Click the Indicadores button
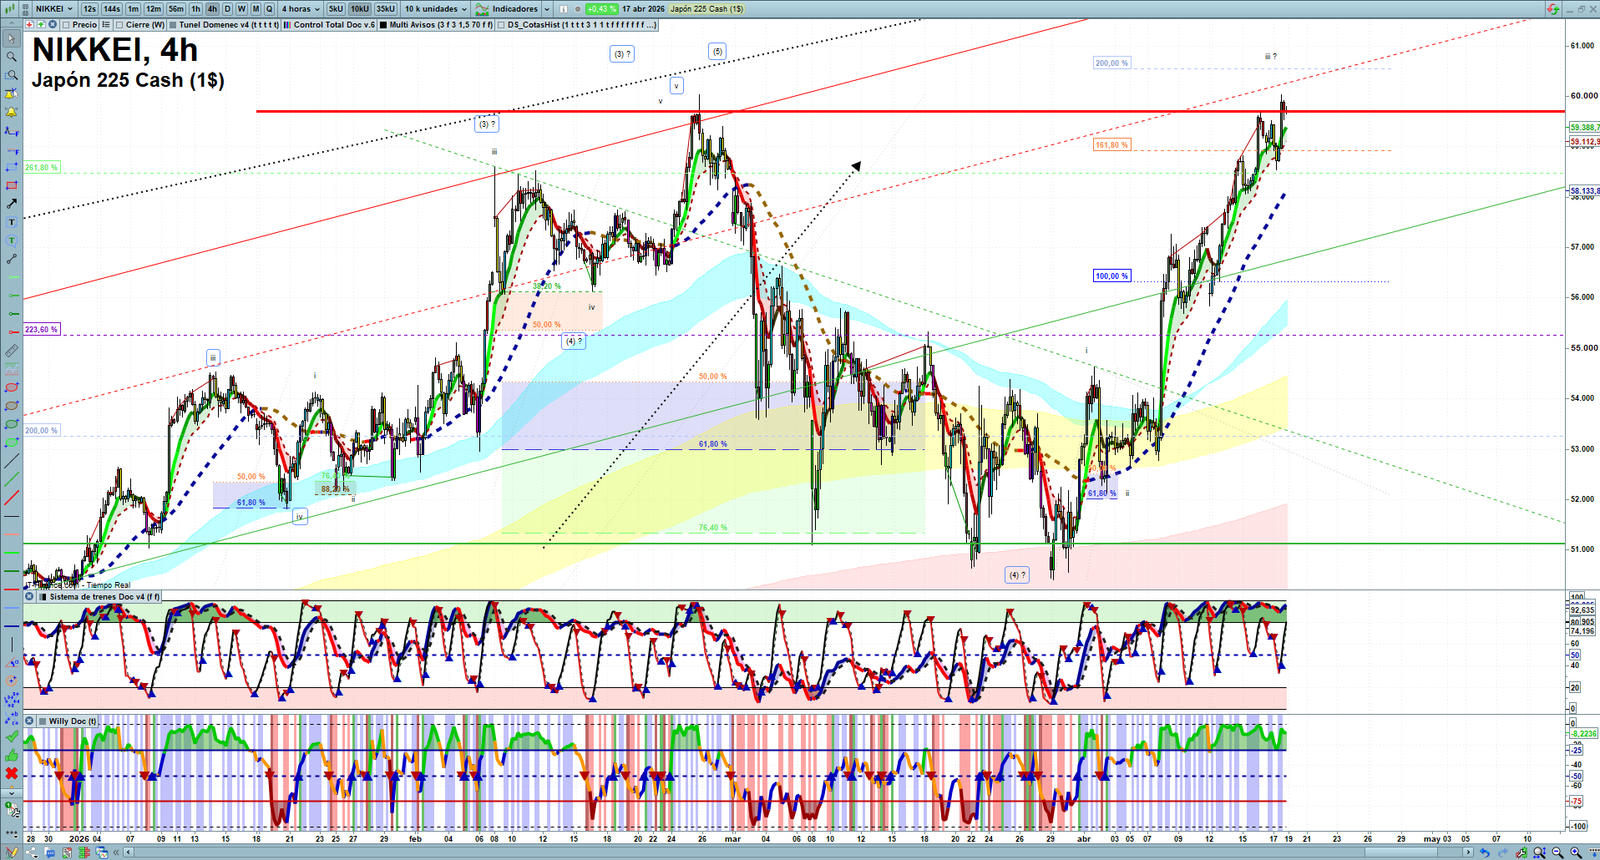The image size is (1600, 860). (x=513, y=9)
